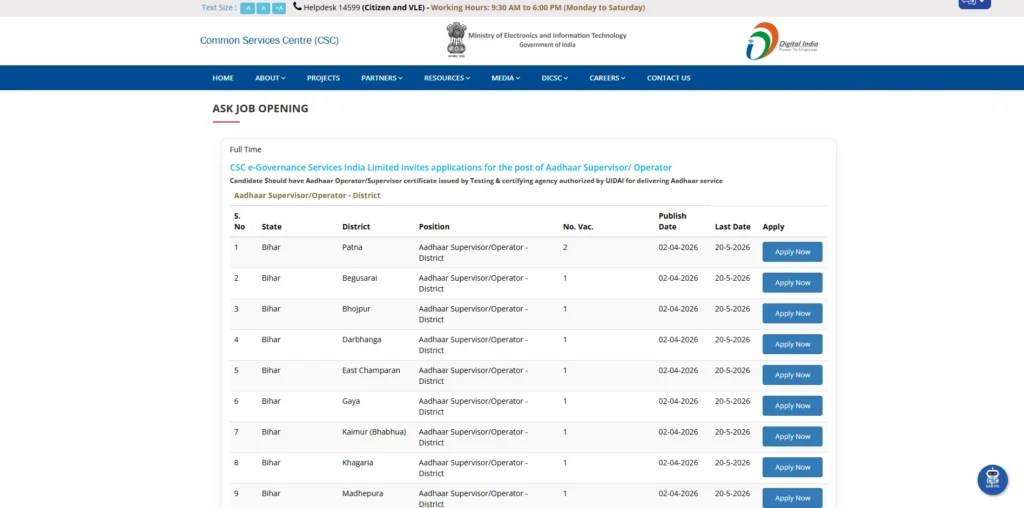
Task: Click the 'No. Vac.' column header
Action: click(x=578, y=227)
